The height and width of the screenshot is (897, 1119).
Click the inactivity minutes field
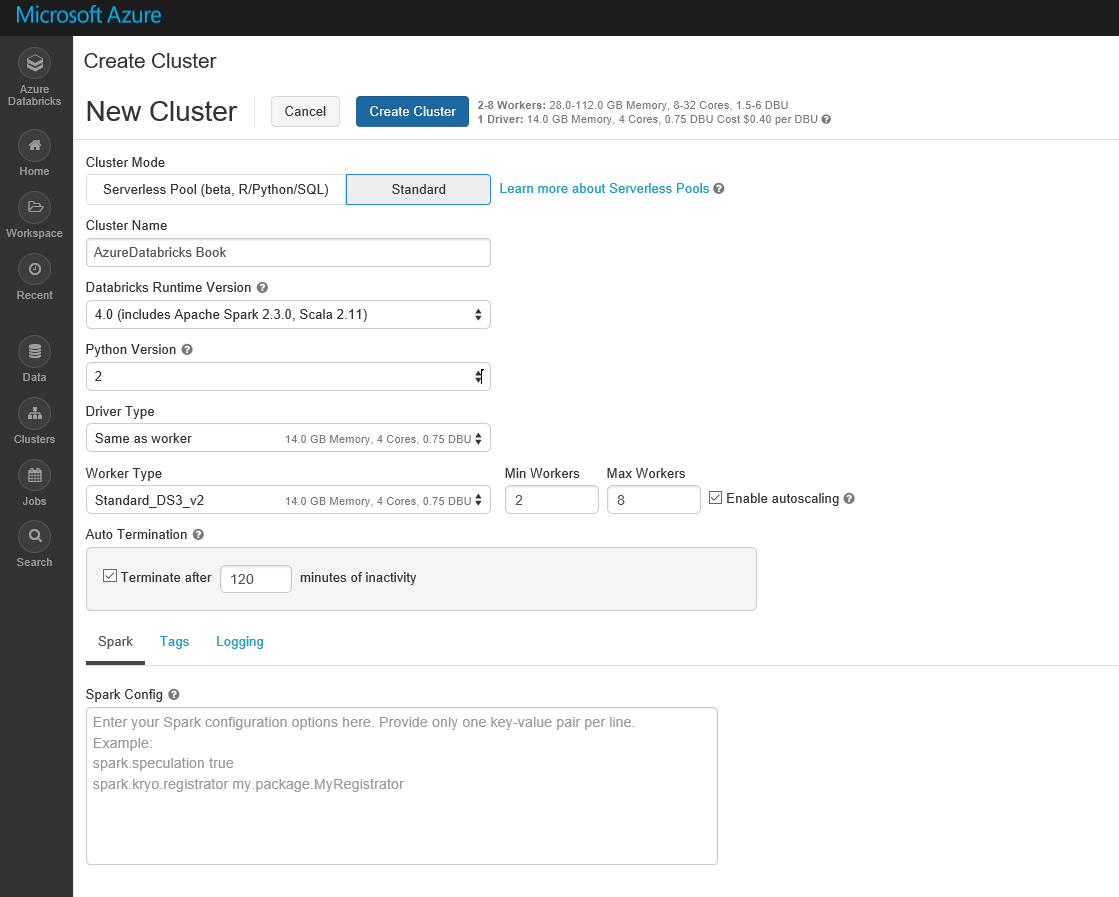point(256,579)
